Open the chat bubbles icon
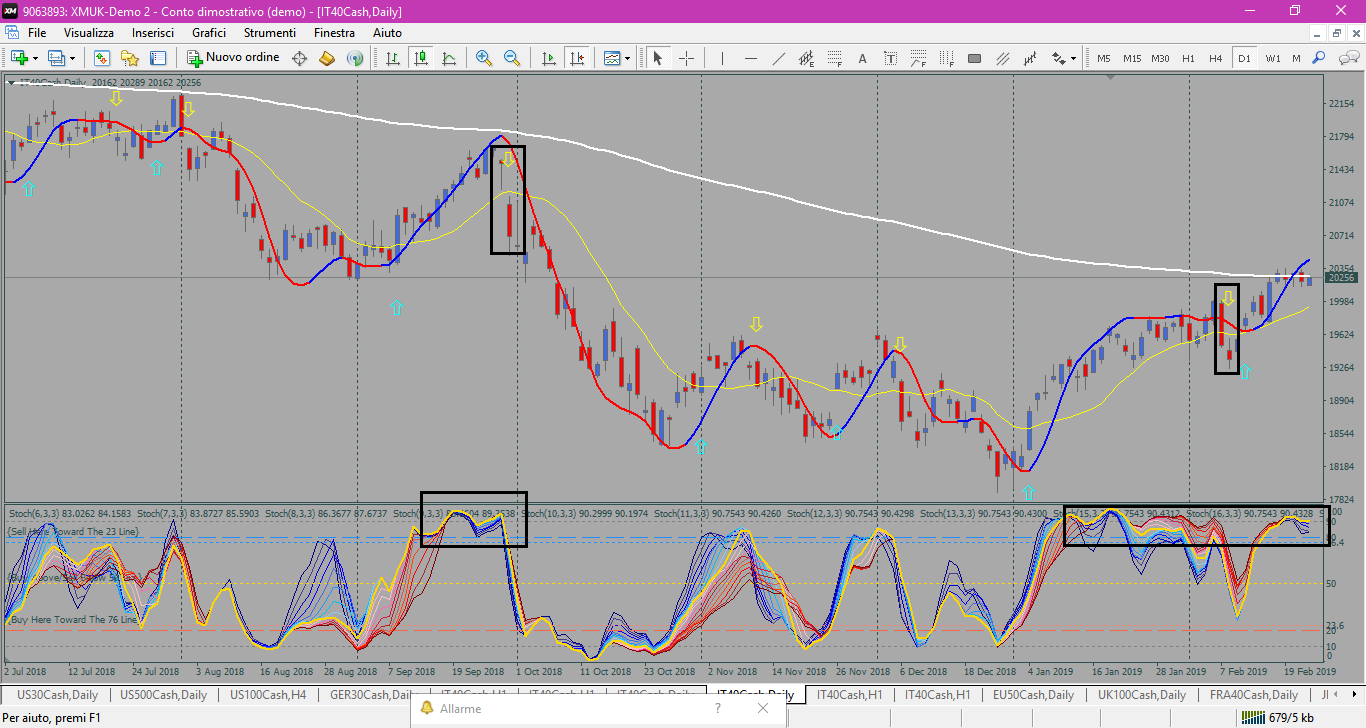 [1347, 58]
